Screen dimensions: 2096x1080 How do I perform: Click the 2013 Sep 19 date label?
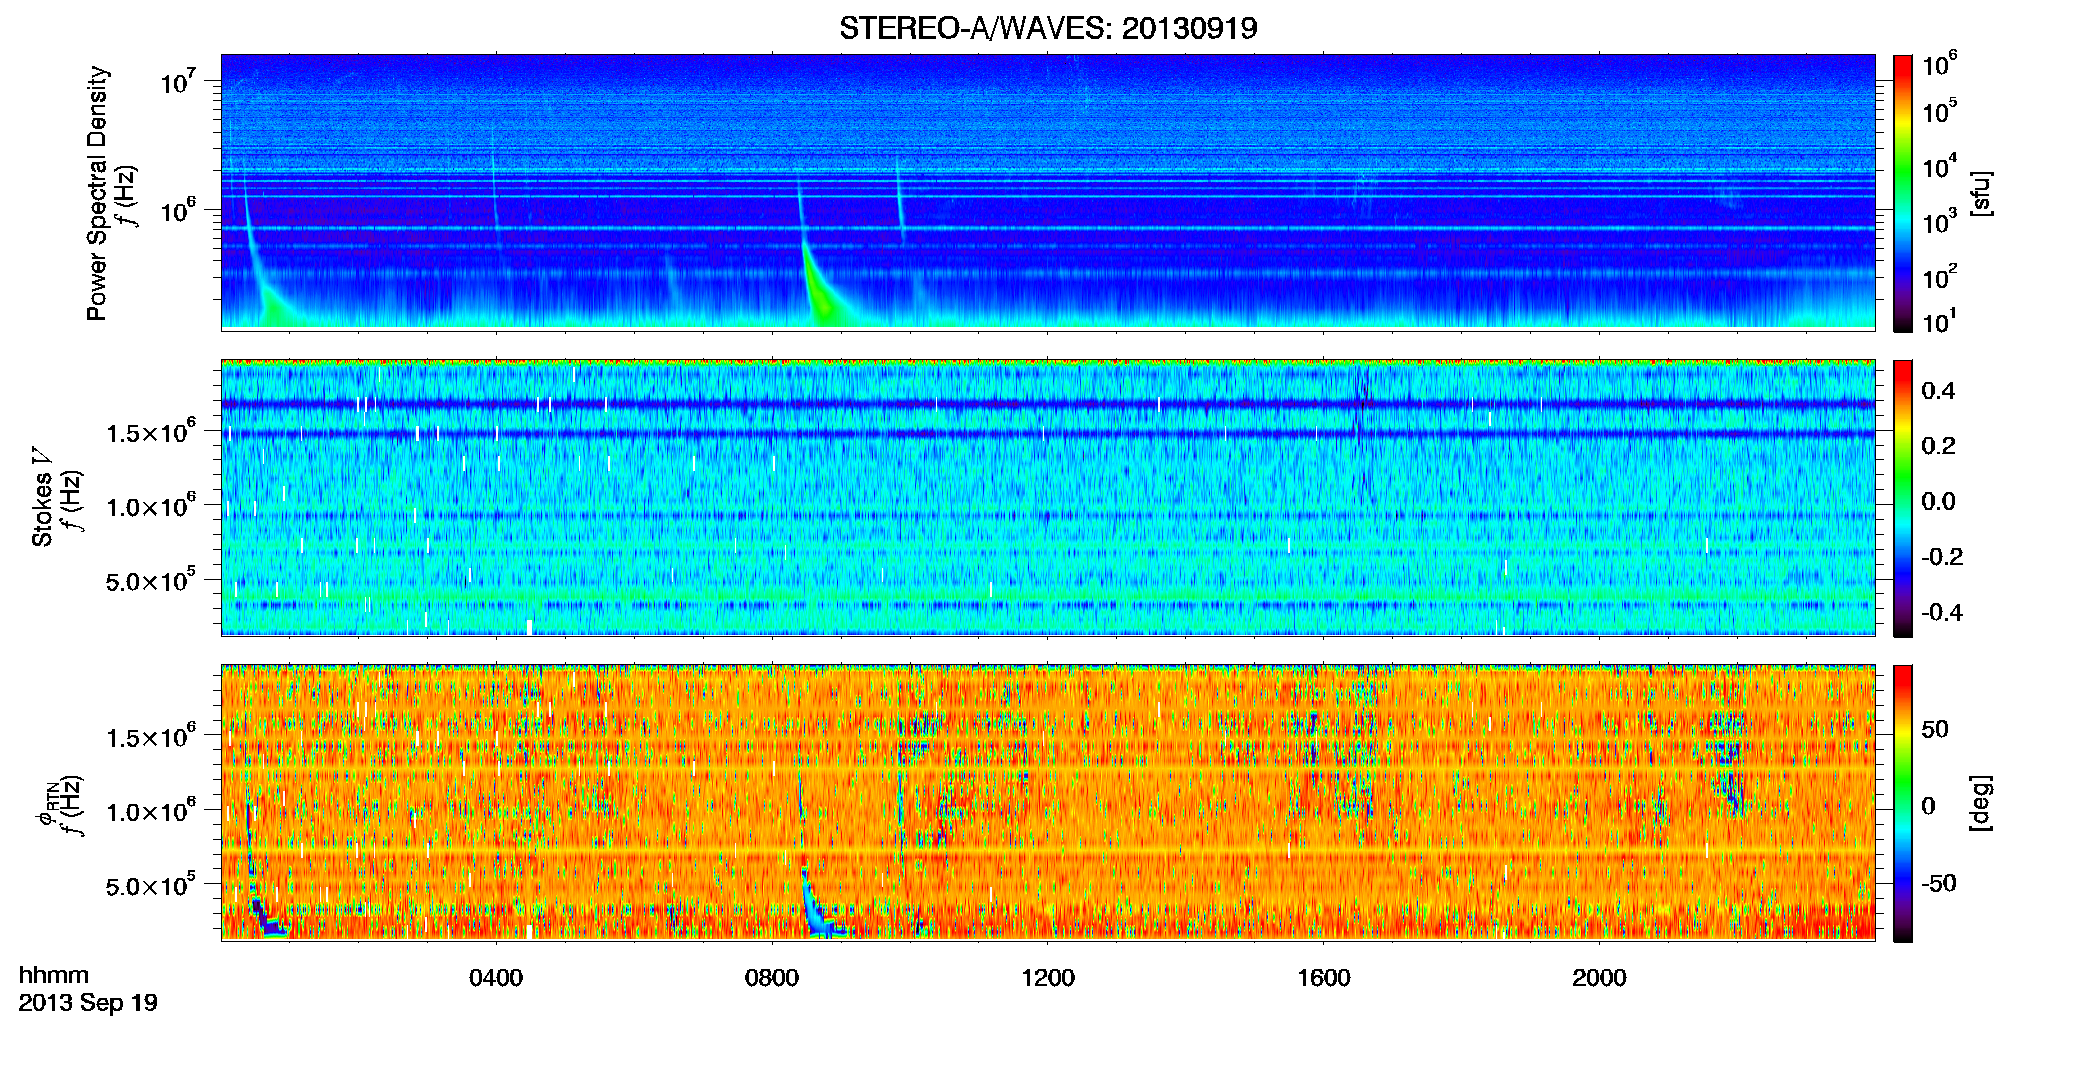coord(88,1003)
